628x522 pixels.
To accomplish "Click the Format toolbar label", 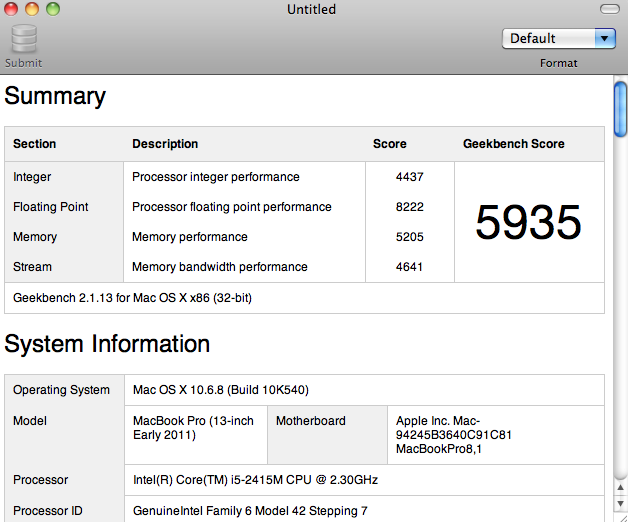I will click(x=559, y=63).
